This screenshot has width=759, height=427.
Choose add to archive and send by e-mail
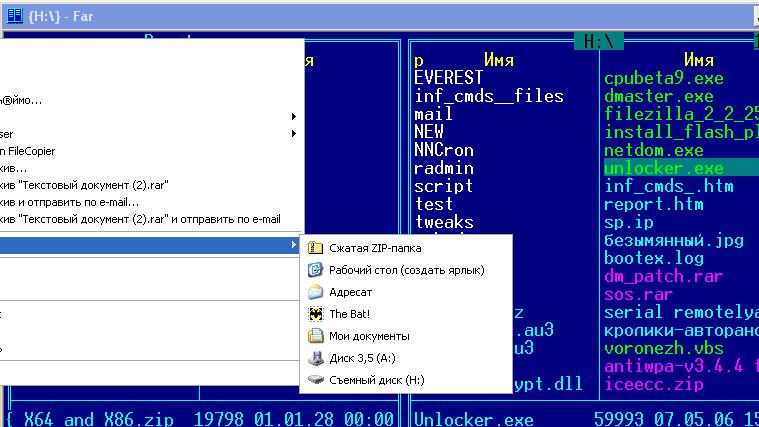70,201
